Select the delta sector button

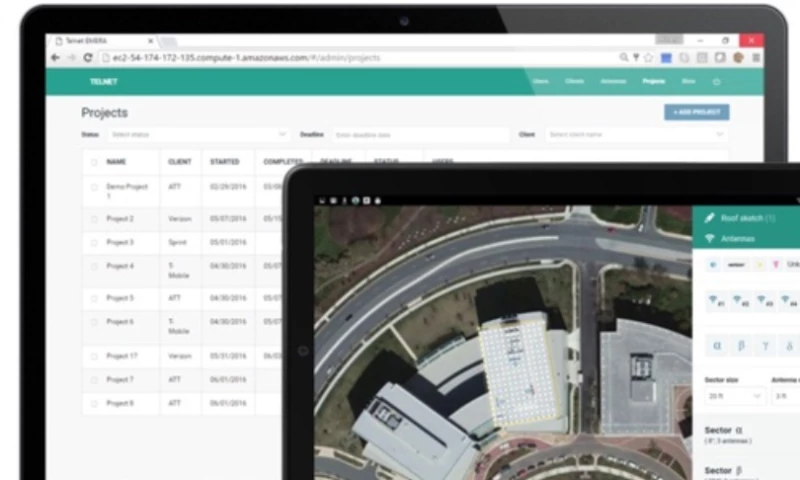click(x=789, y=346)
